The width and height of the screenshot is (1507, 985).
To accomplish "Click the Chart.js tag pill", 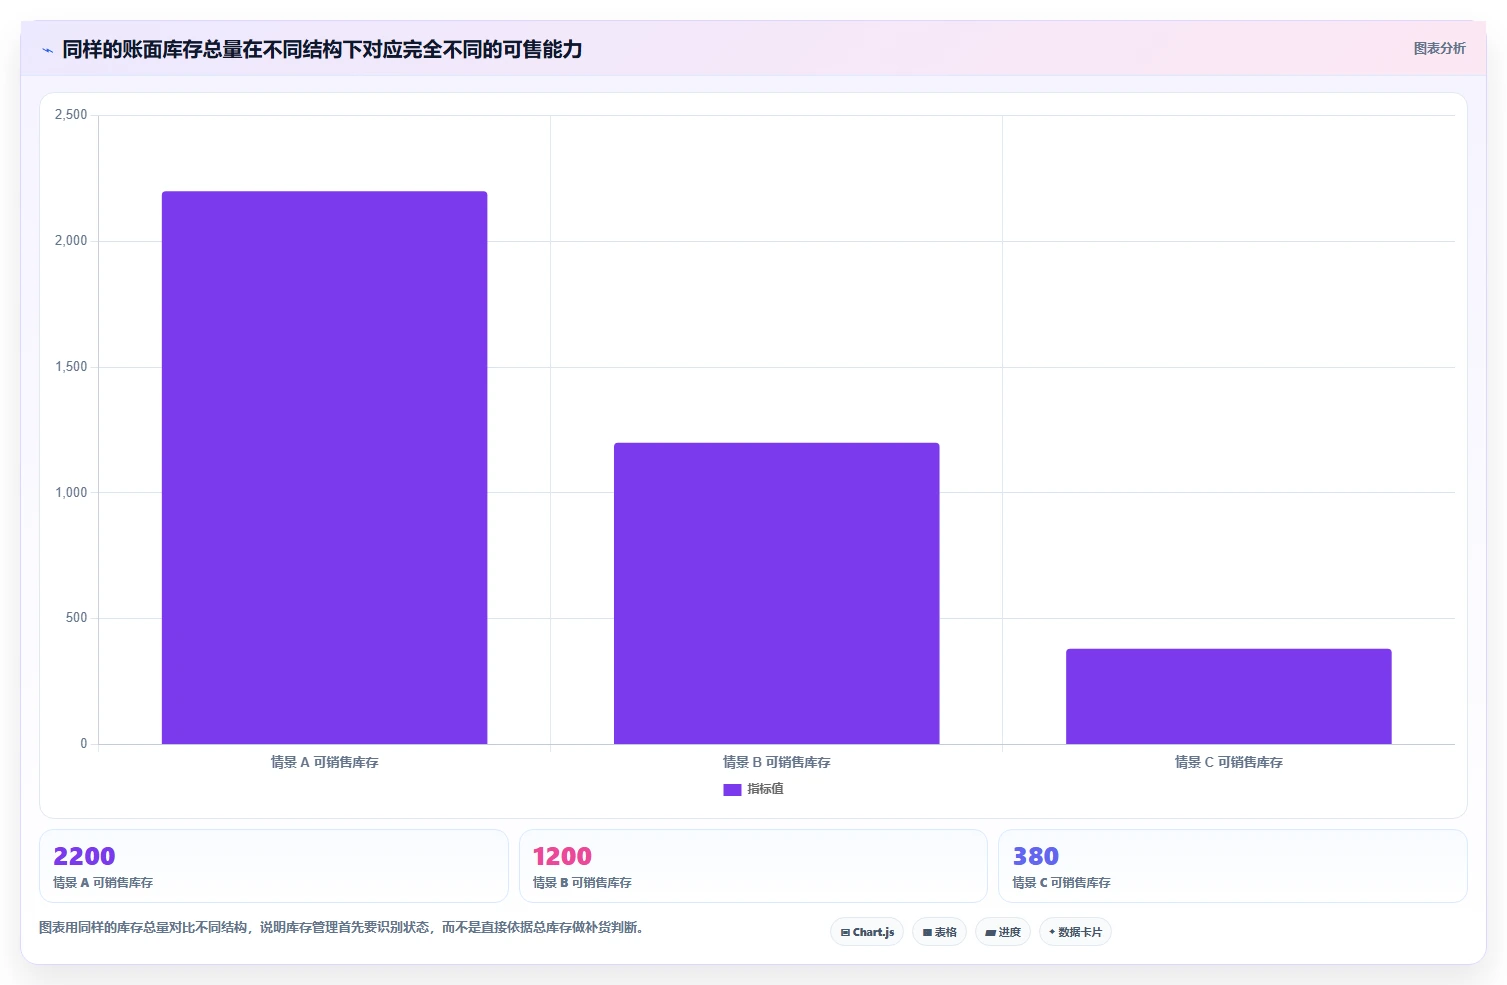I will click(867, 932).
